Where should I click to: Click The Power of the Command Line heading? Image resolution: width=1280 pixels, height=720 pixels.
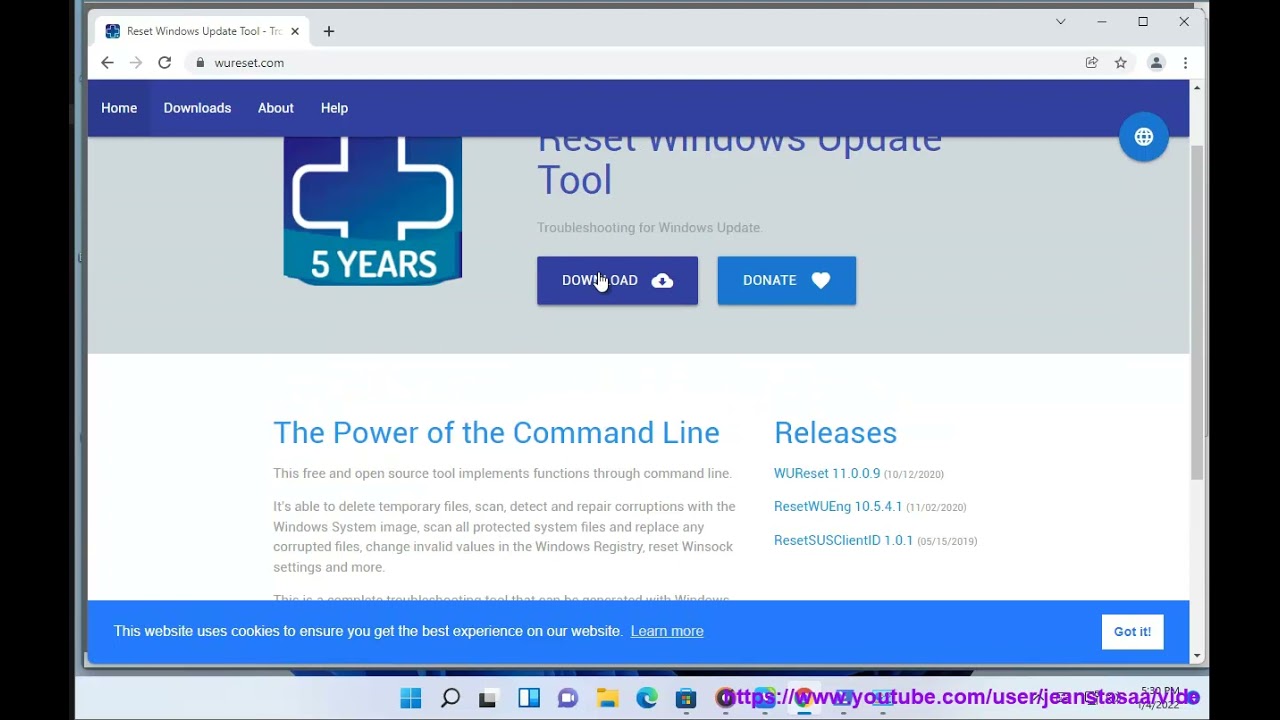pyautogui.click(x=496, y=433)
